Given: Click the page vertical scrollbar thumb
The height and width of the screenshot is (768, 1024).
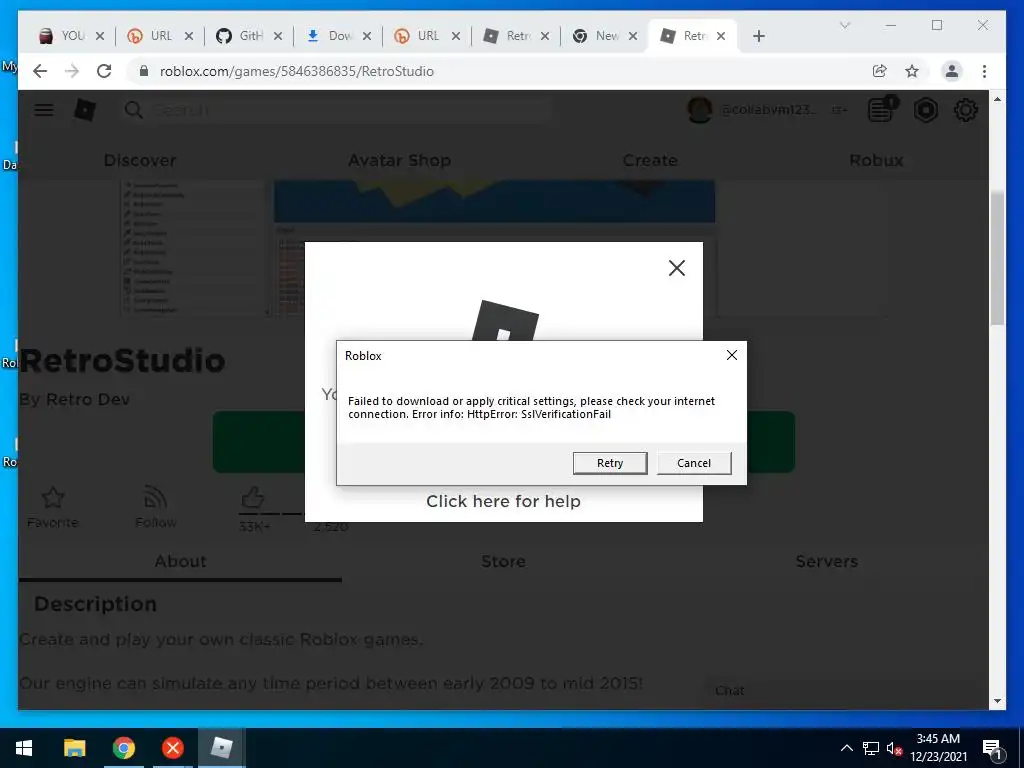Looking at the screenshot, I should 997,258.
